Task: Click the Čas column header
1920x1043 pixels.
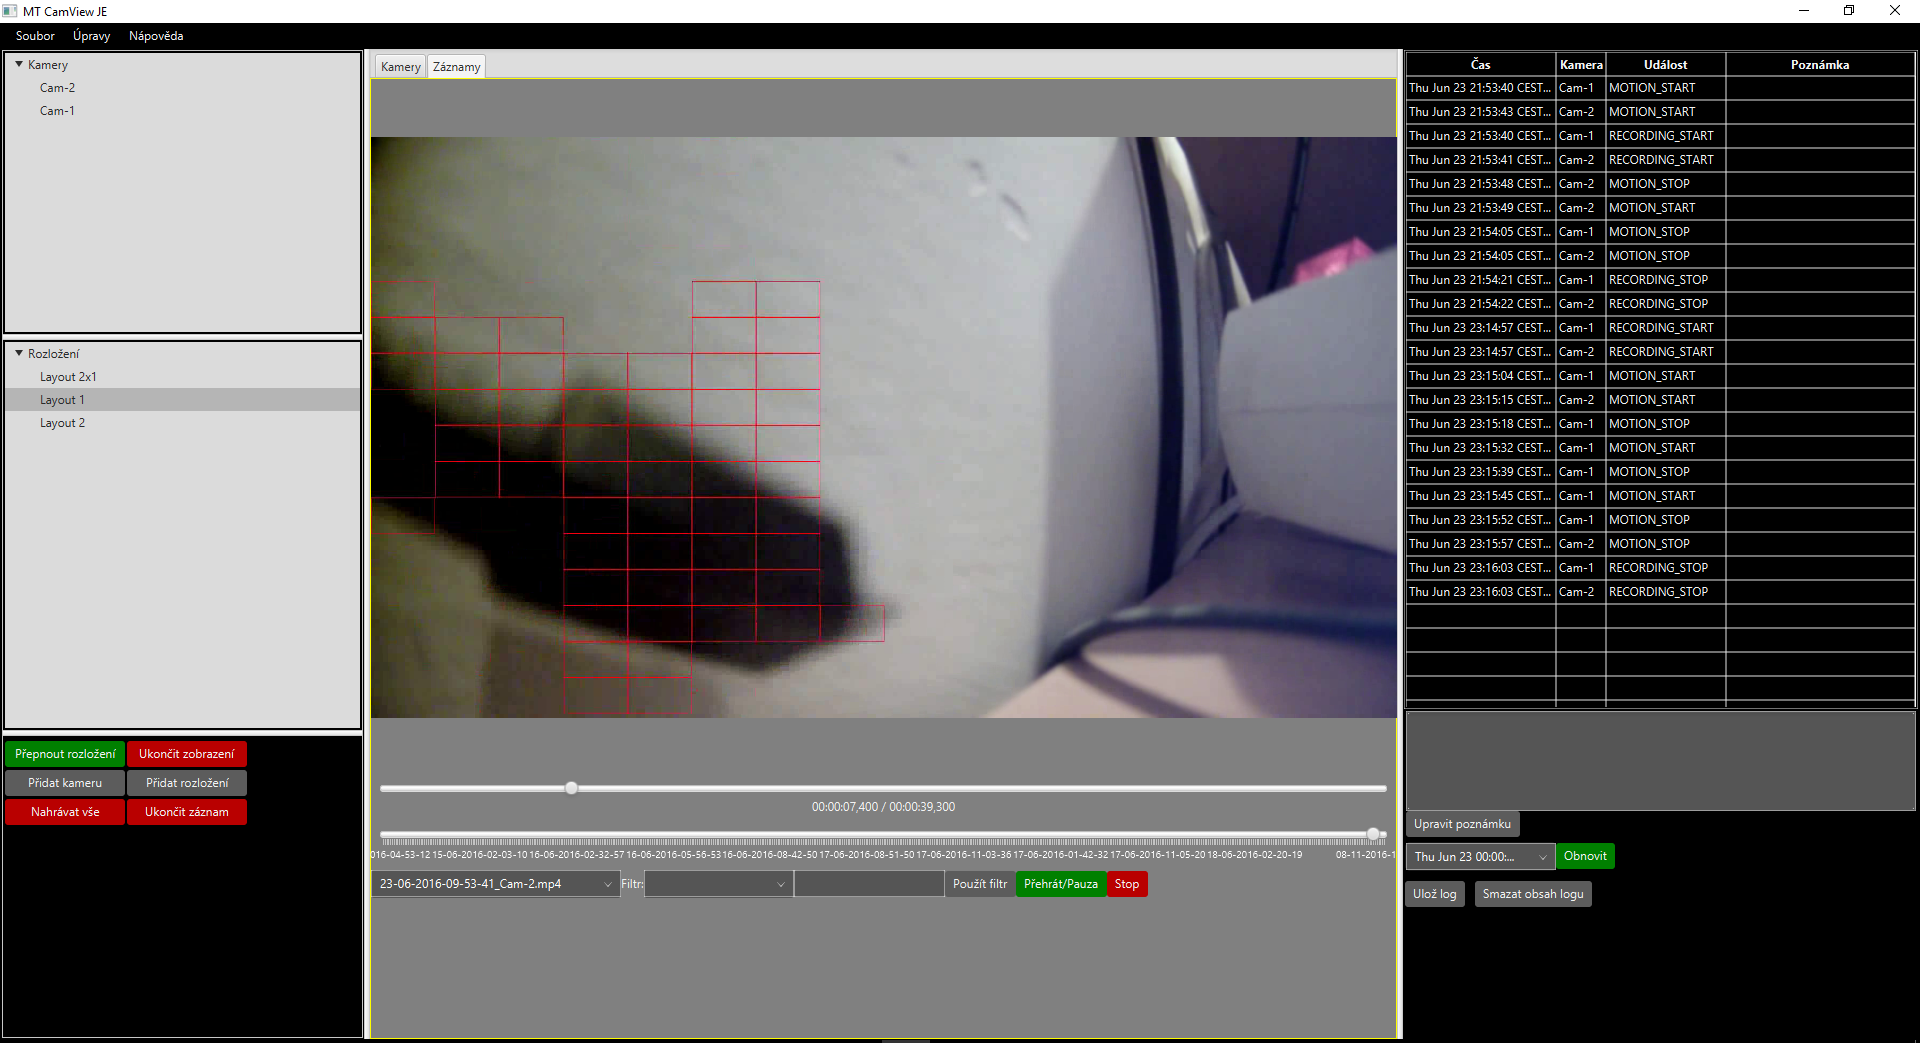Action: (1480, 65)
